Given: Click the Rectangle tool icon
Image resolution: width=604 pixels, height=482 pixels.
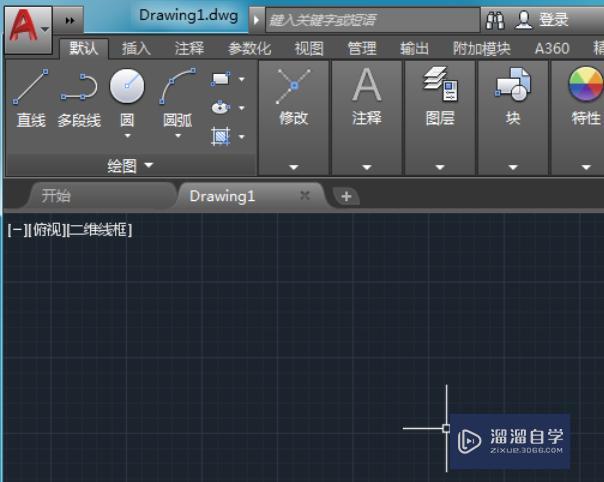Looking at the screenshot, I should tap(221, 79).
